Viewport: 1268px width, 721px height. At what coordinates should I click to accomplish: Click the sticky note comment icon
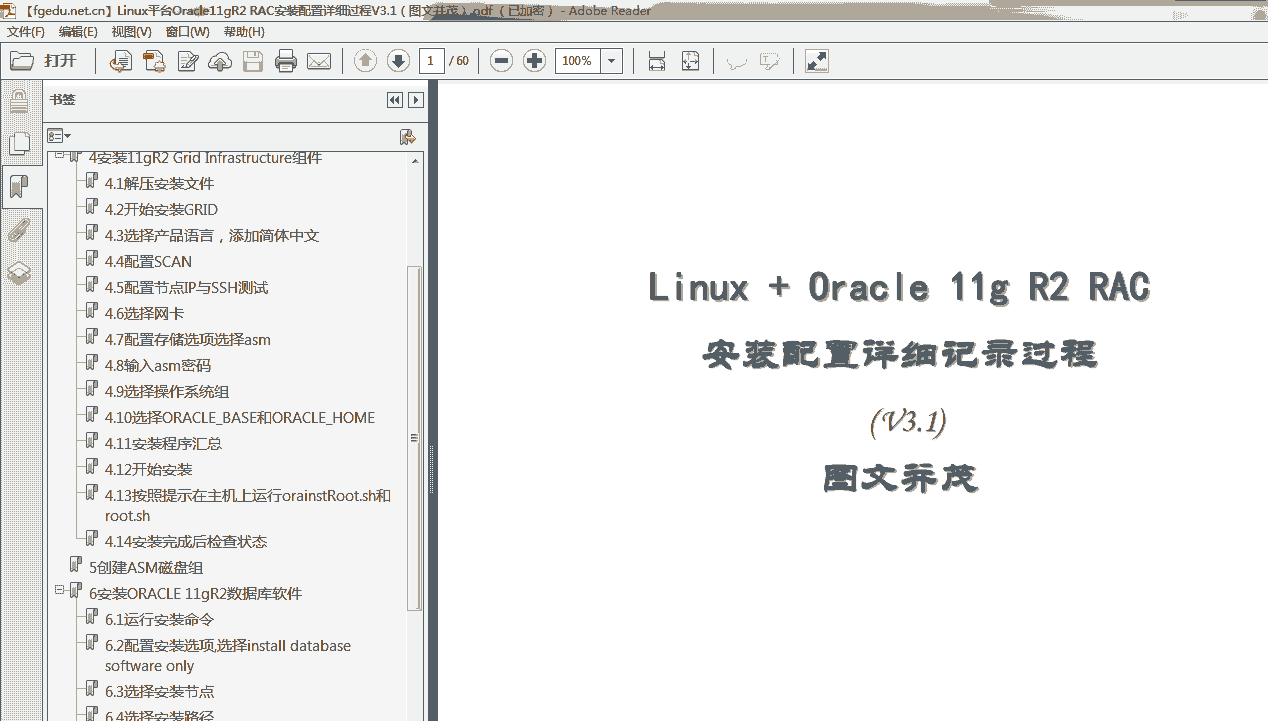(x=737, y=61)
